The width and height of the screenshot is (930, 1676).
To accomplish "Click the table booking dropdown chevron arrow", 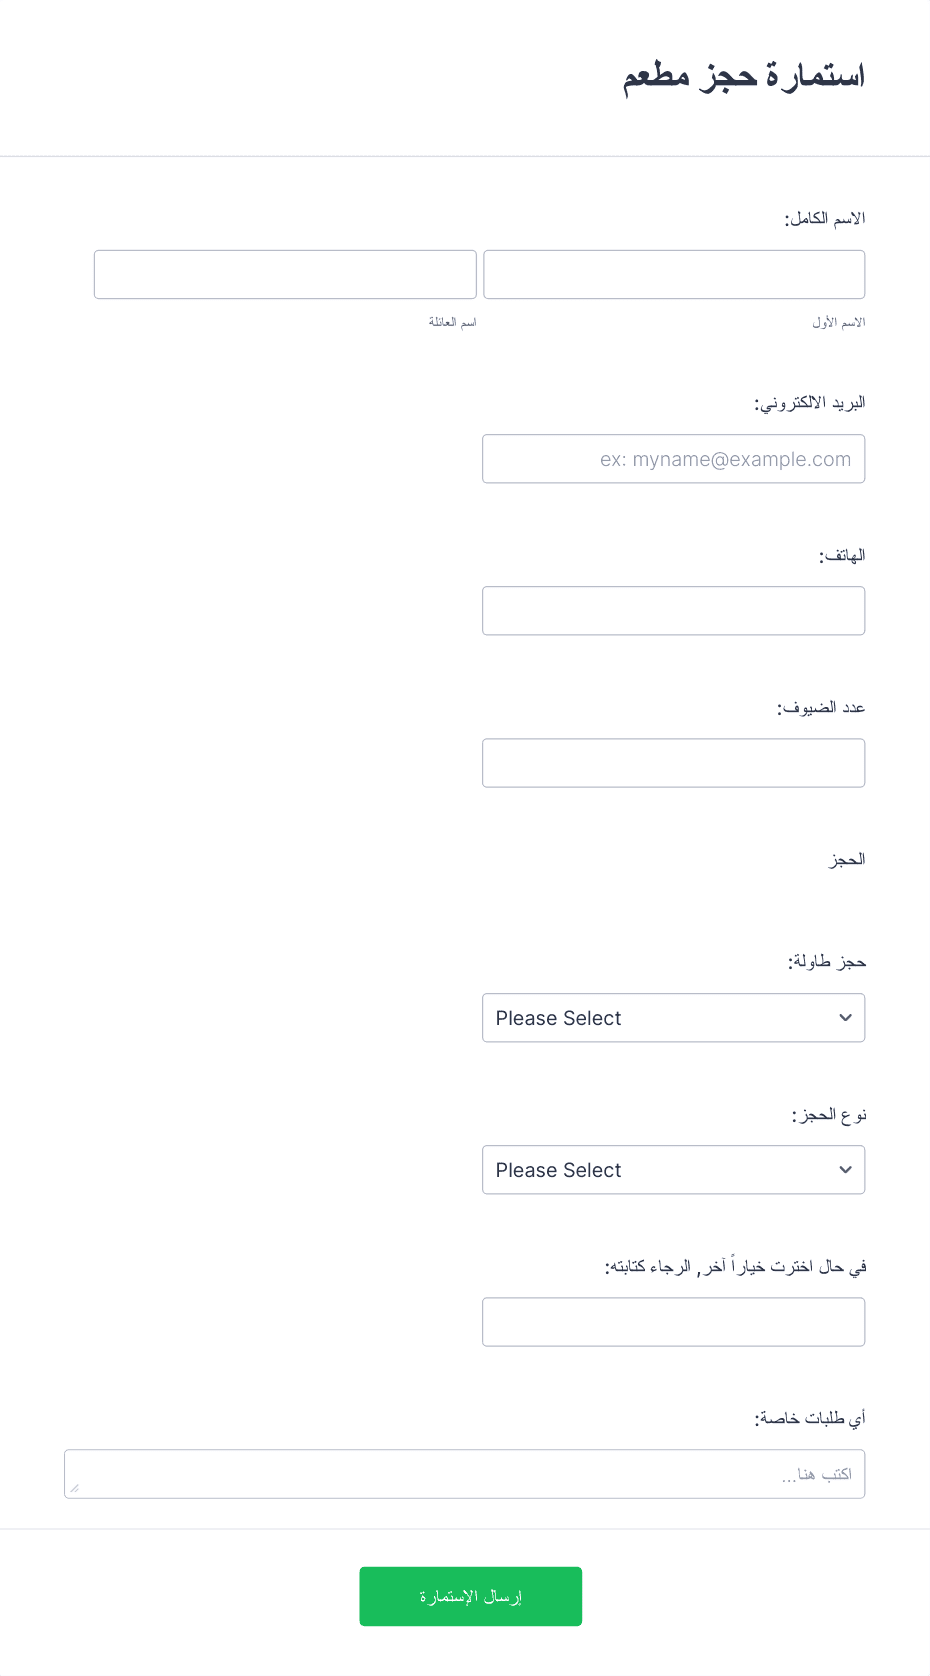I will pyautogui.click(x=845, y=1018).
